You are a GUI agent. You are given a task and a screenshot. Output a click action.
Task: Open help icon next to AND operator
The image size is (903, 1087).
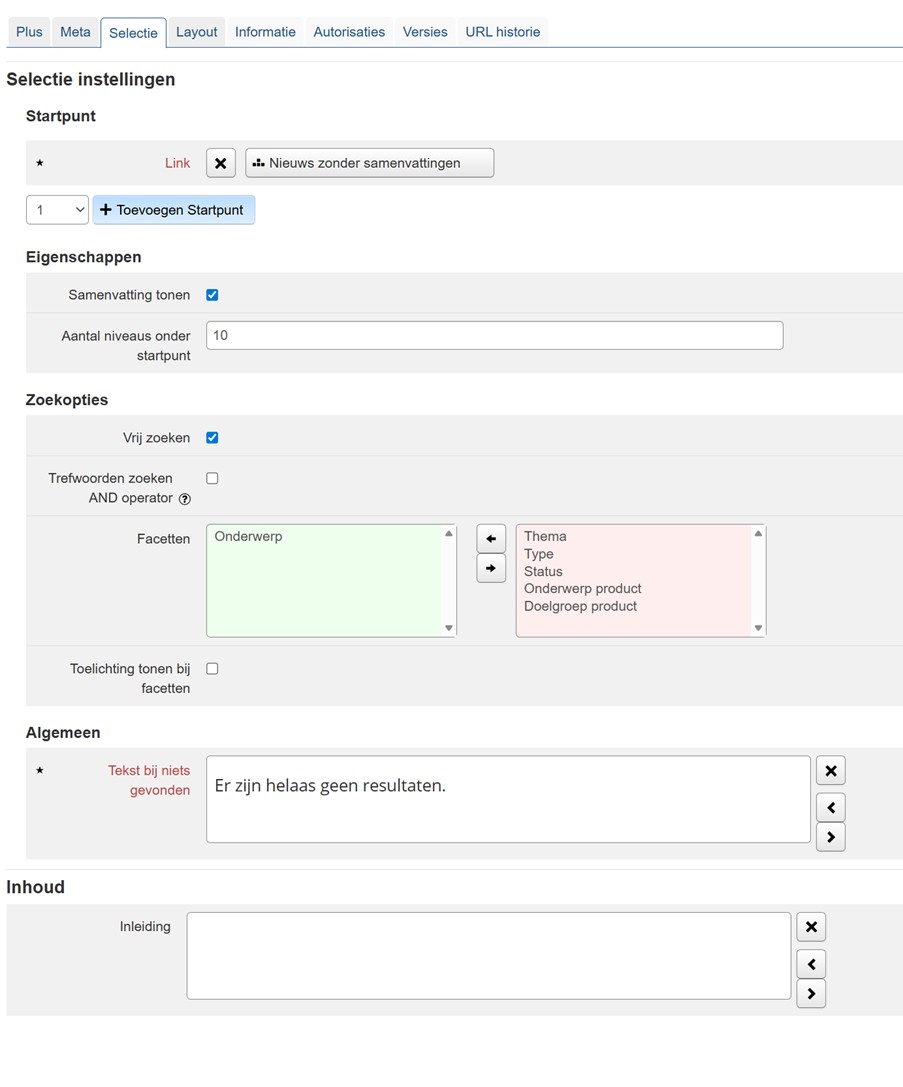tap(184, 499)
